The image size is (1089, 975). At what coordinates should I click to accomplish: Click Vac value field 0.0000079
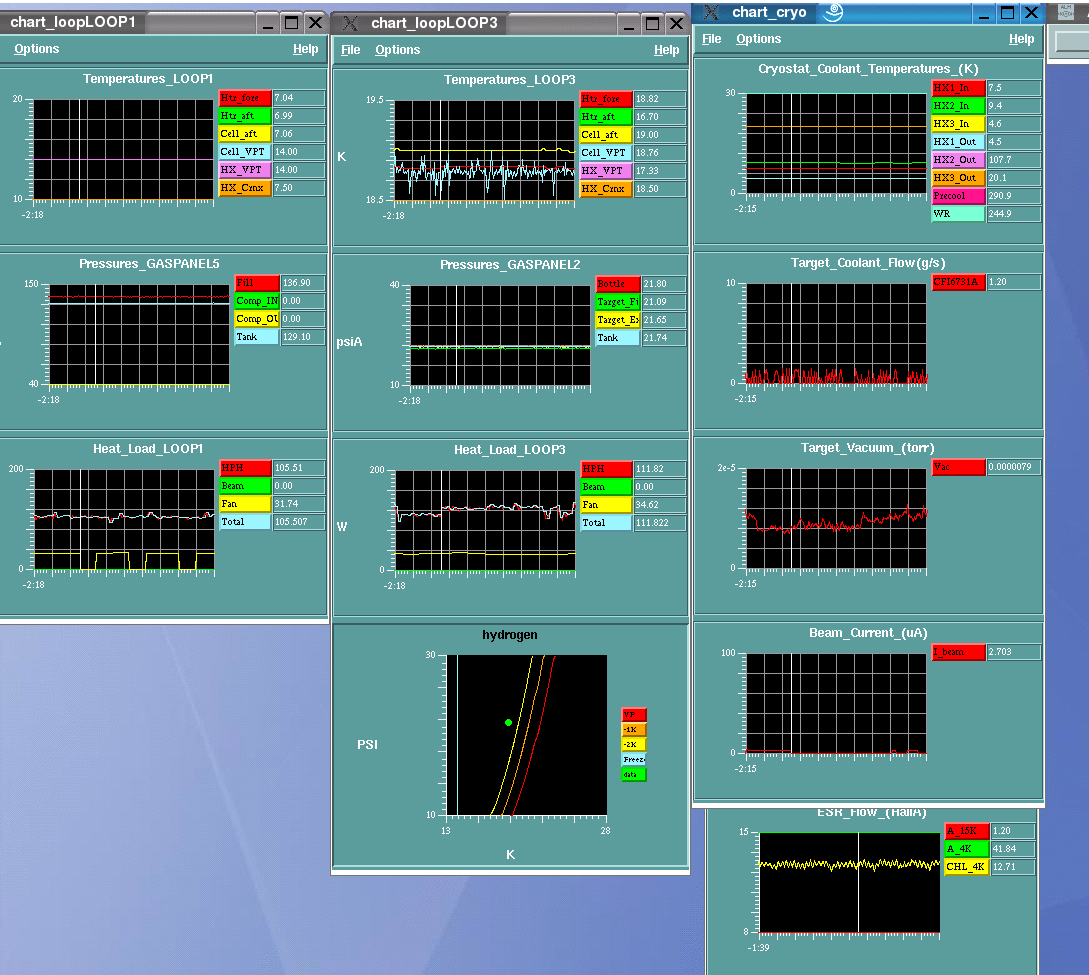(1014, 467)
